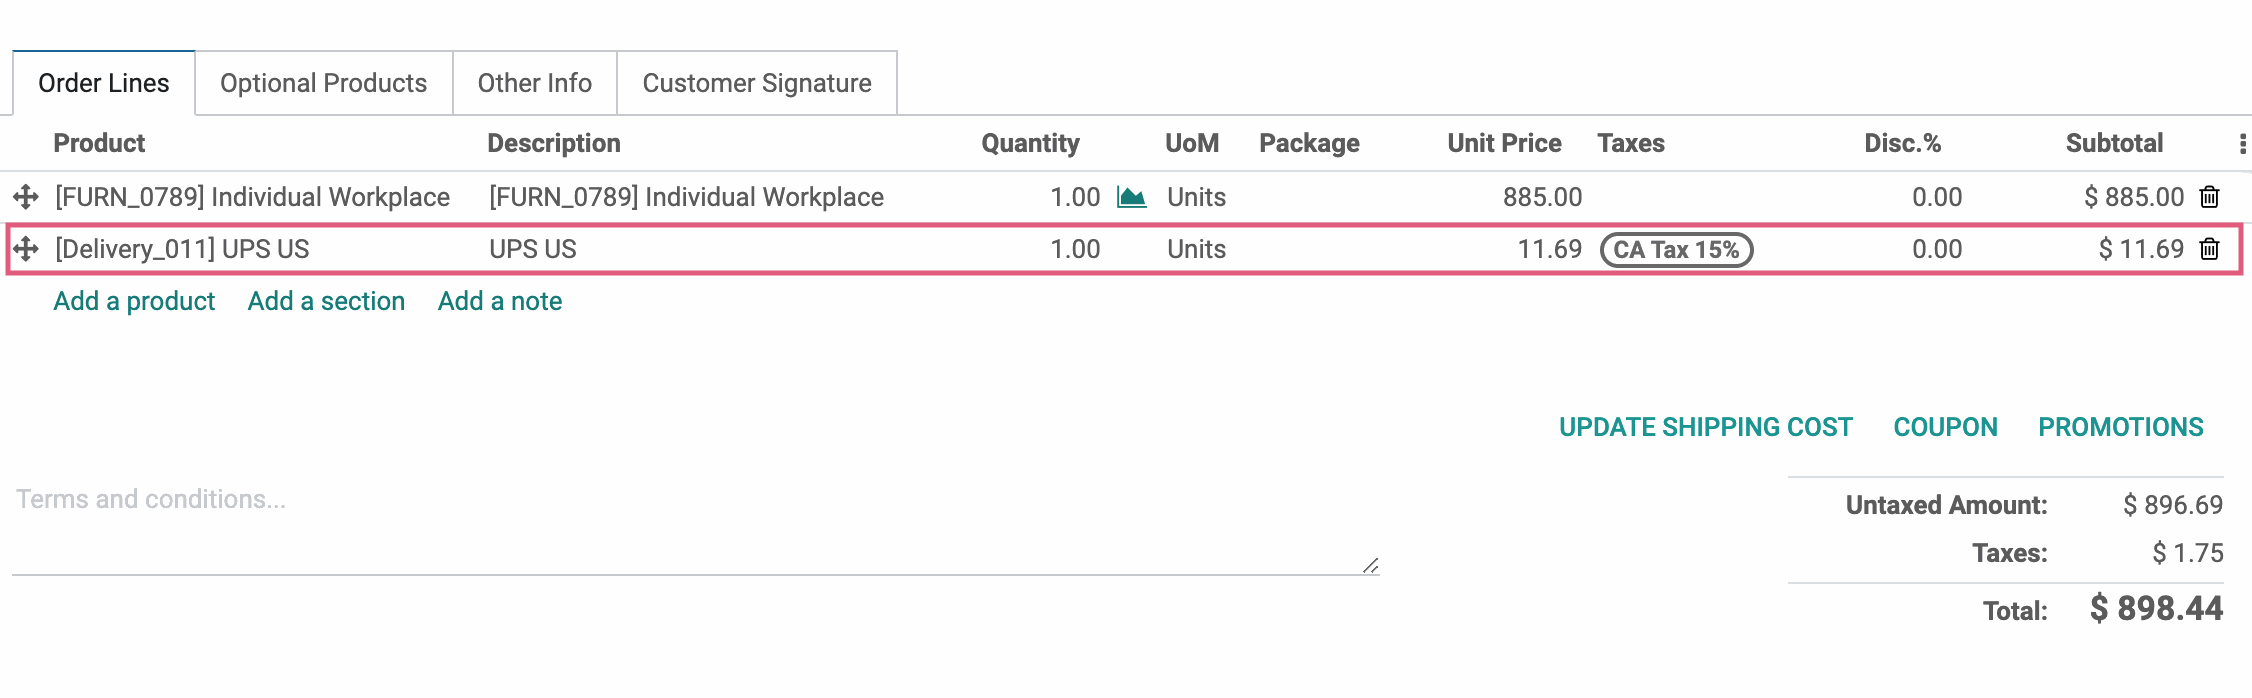The image size is (2252, 698).
Task: Sort by the Subtotal column header
Action: pos(2114,143)
